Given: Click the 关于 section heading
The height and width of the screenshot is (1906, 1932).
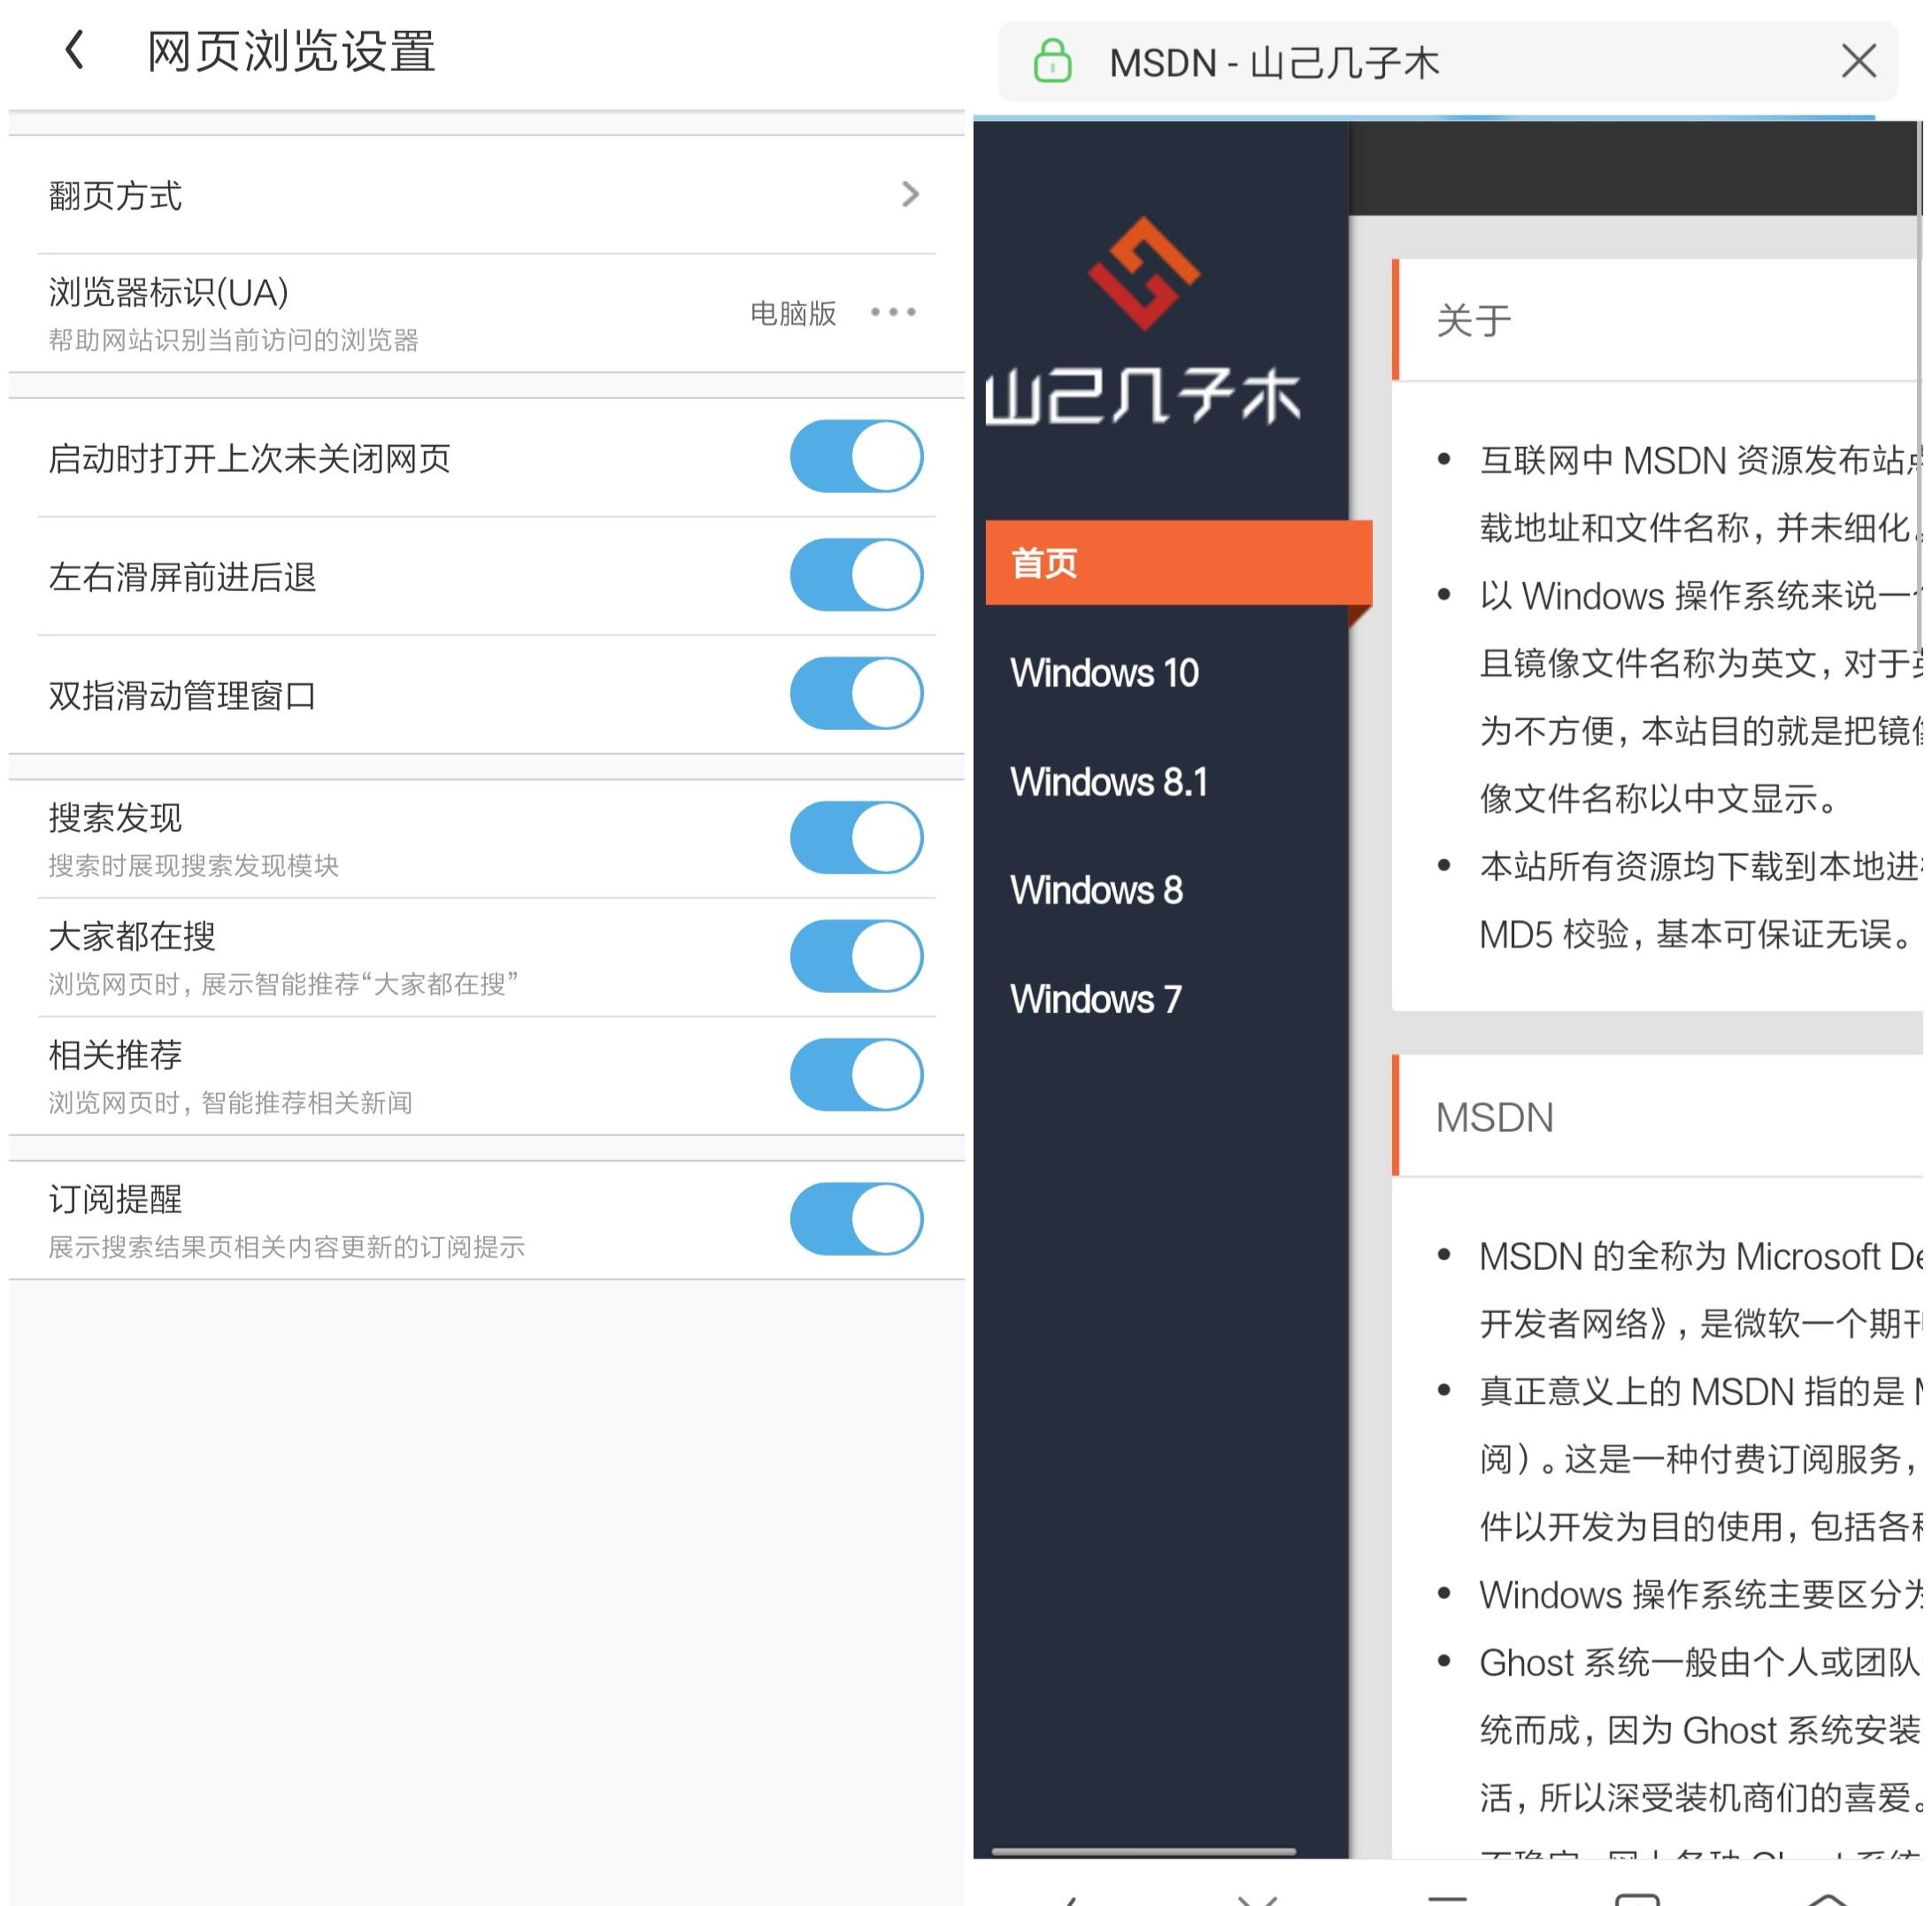Looking at the screenshot, I should 1473,322.
